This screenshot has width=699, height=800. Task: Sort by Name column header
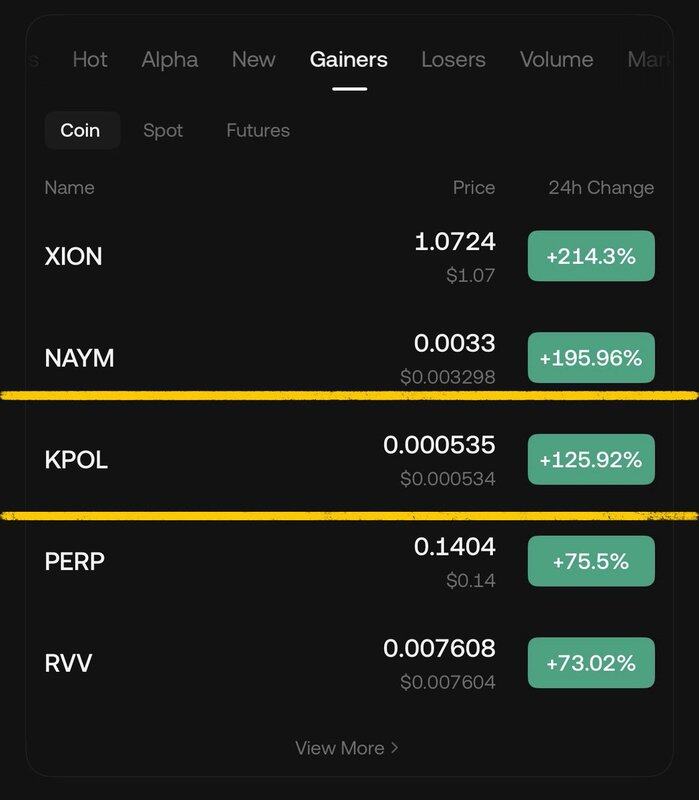pos(70,188)
